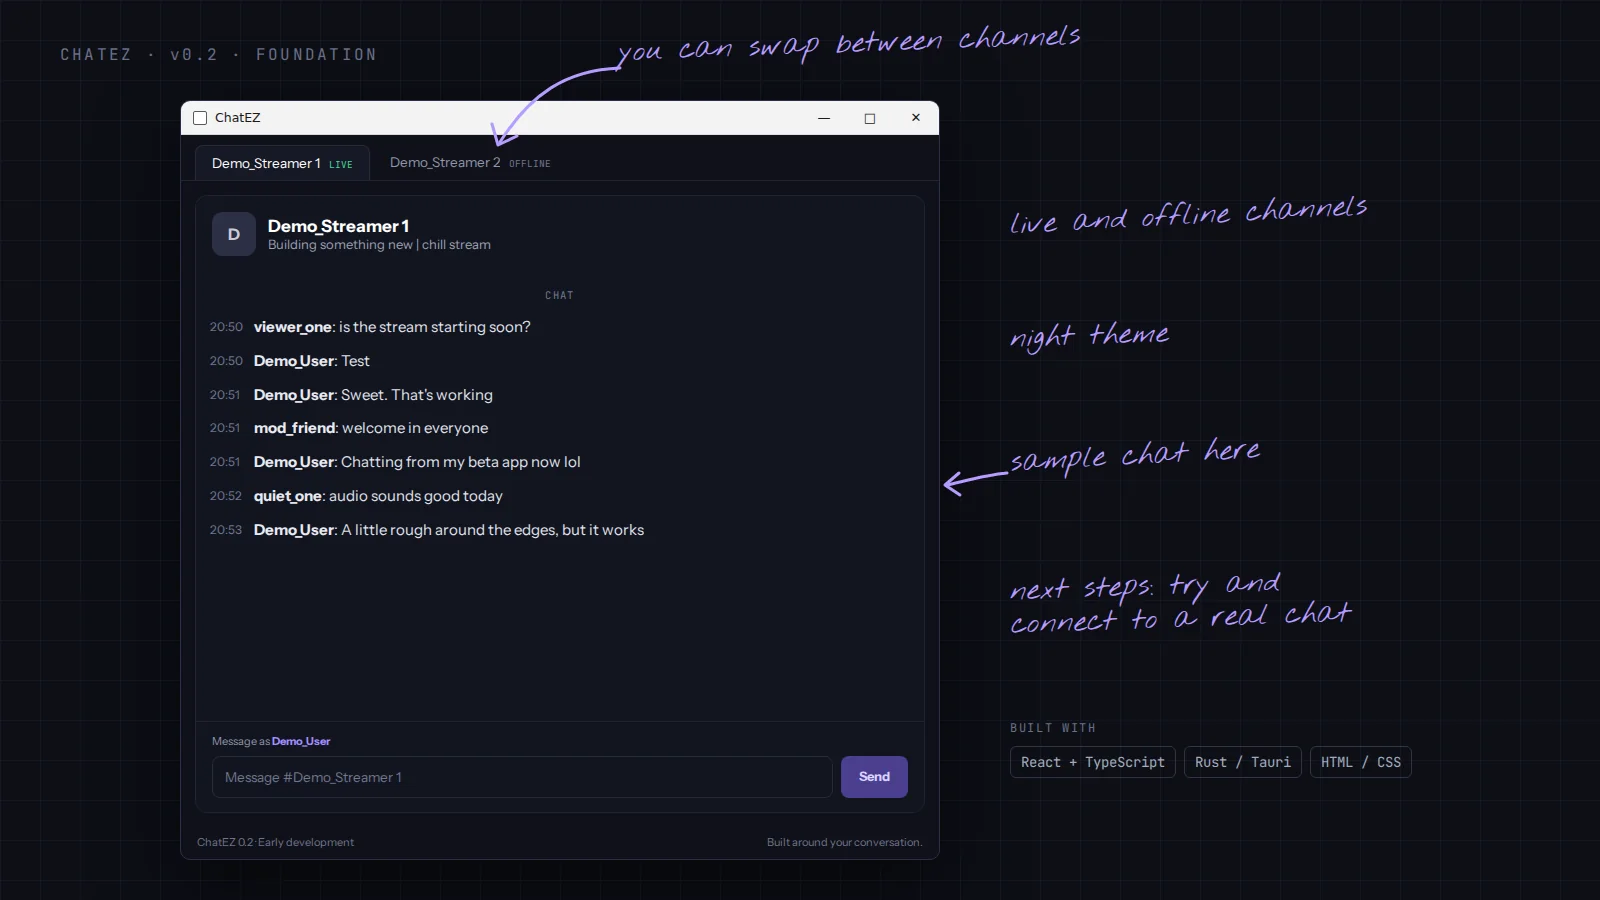
Task: Close the ChatEZ window
Action: click(915, 118)
